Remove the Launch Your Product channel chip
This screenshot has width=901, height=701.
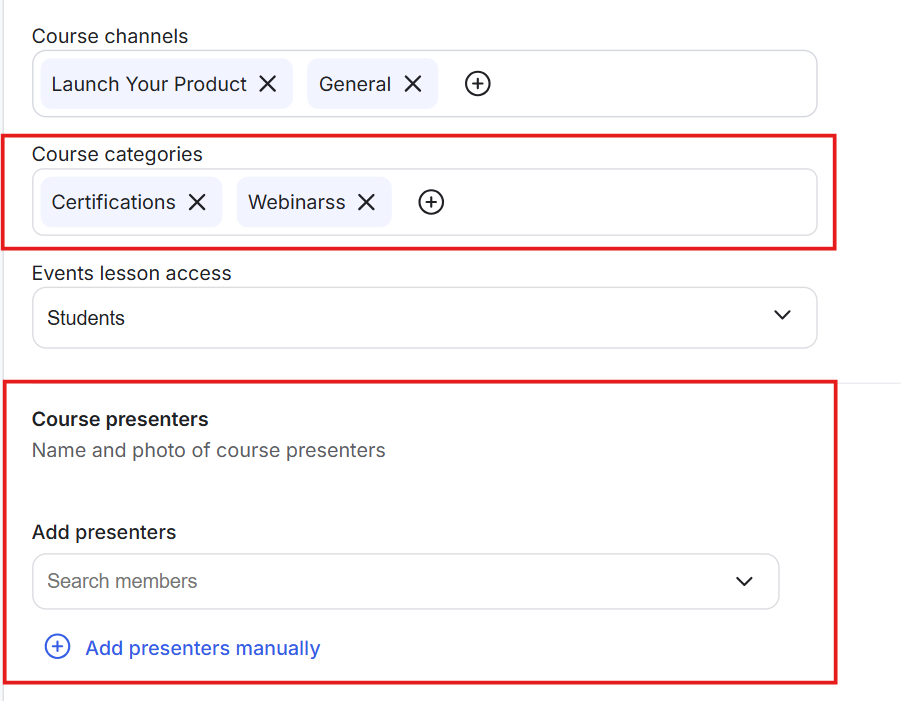[268, 84]
